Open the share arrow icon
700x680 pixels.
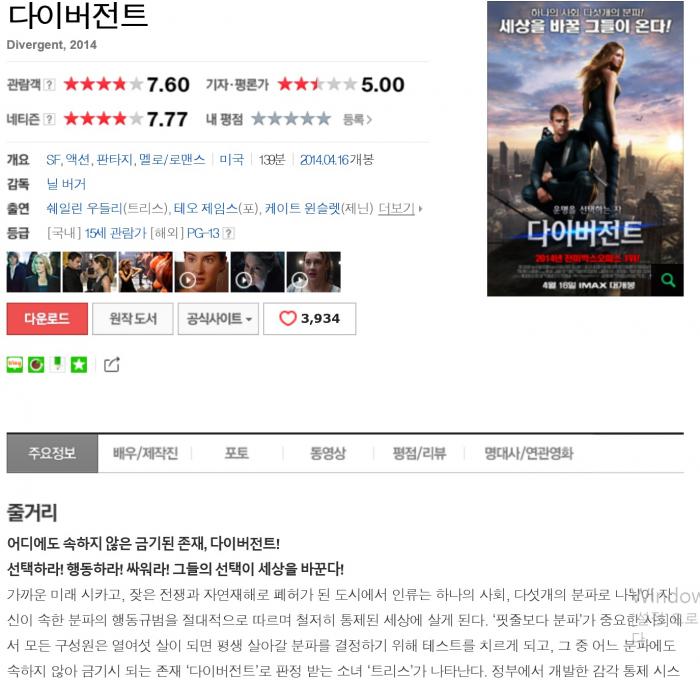(112, 364)
